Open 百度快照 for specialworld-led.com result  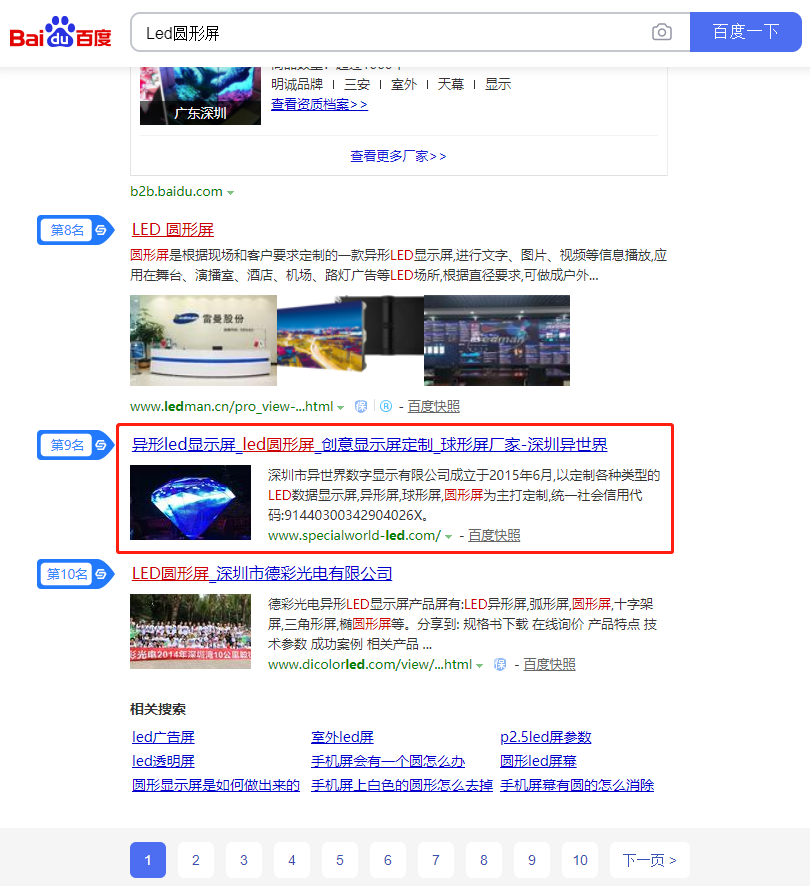[x=494, y=535]
